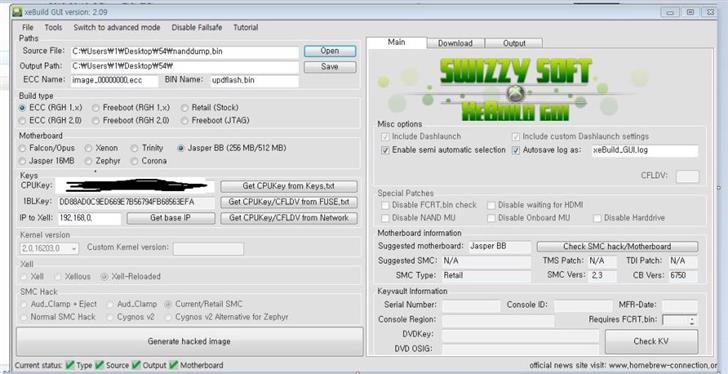Select Freeboot (JTAG) build type

click(215, 121)
